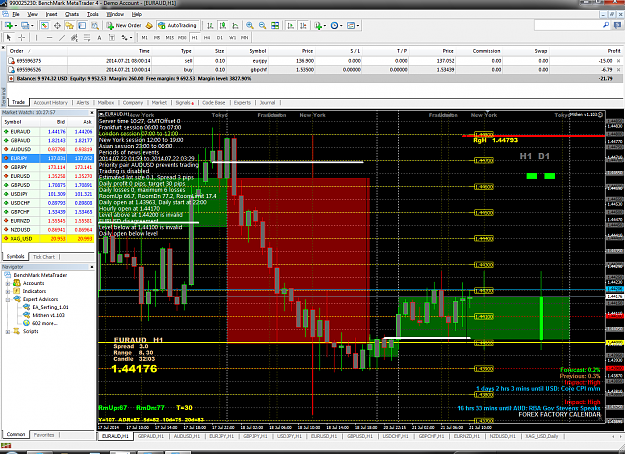Screen dimensions: 625x454
Task: Expand the Scripts node in Navigator
Action: point(8,331)
